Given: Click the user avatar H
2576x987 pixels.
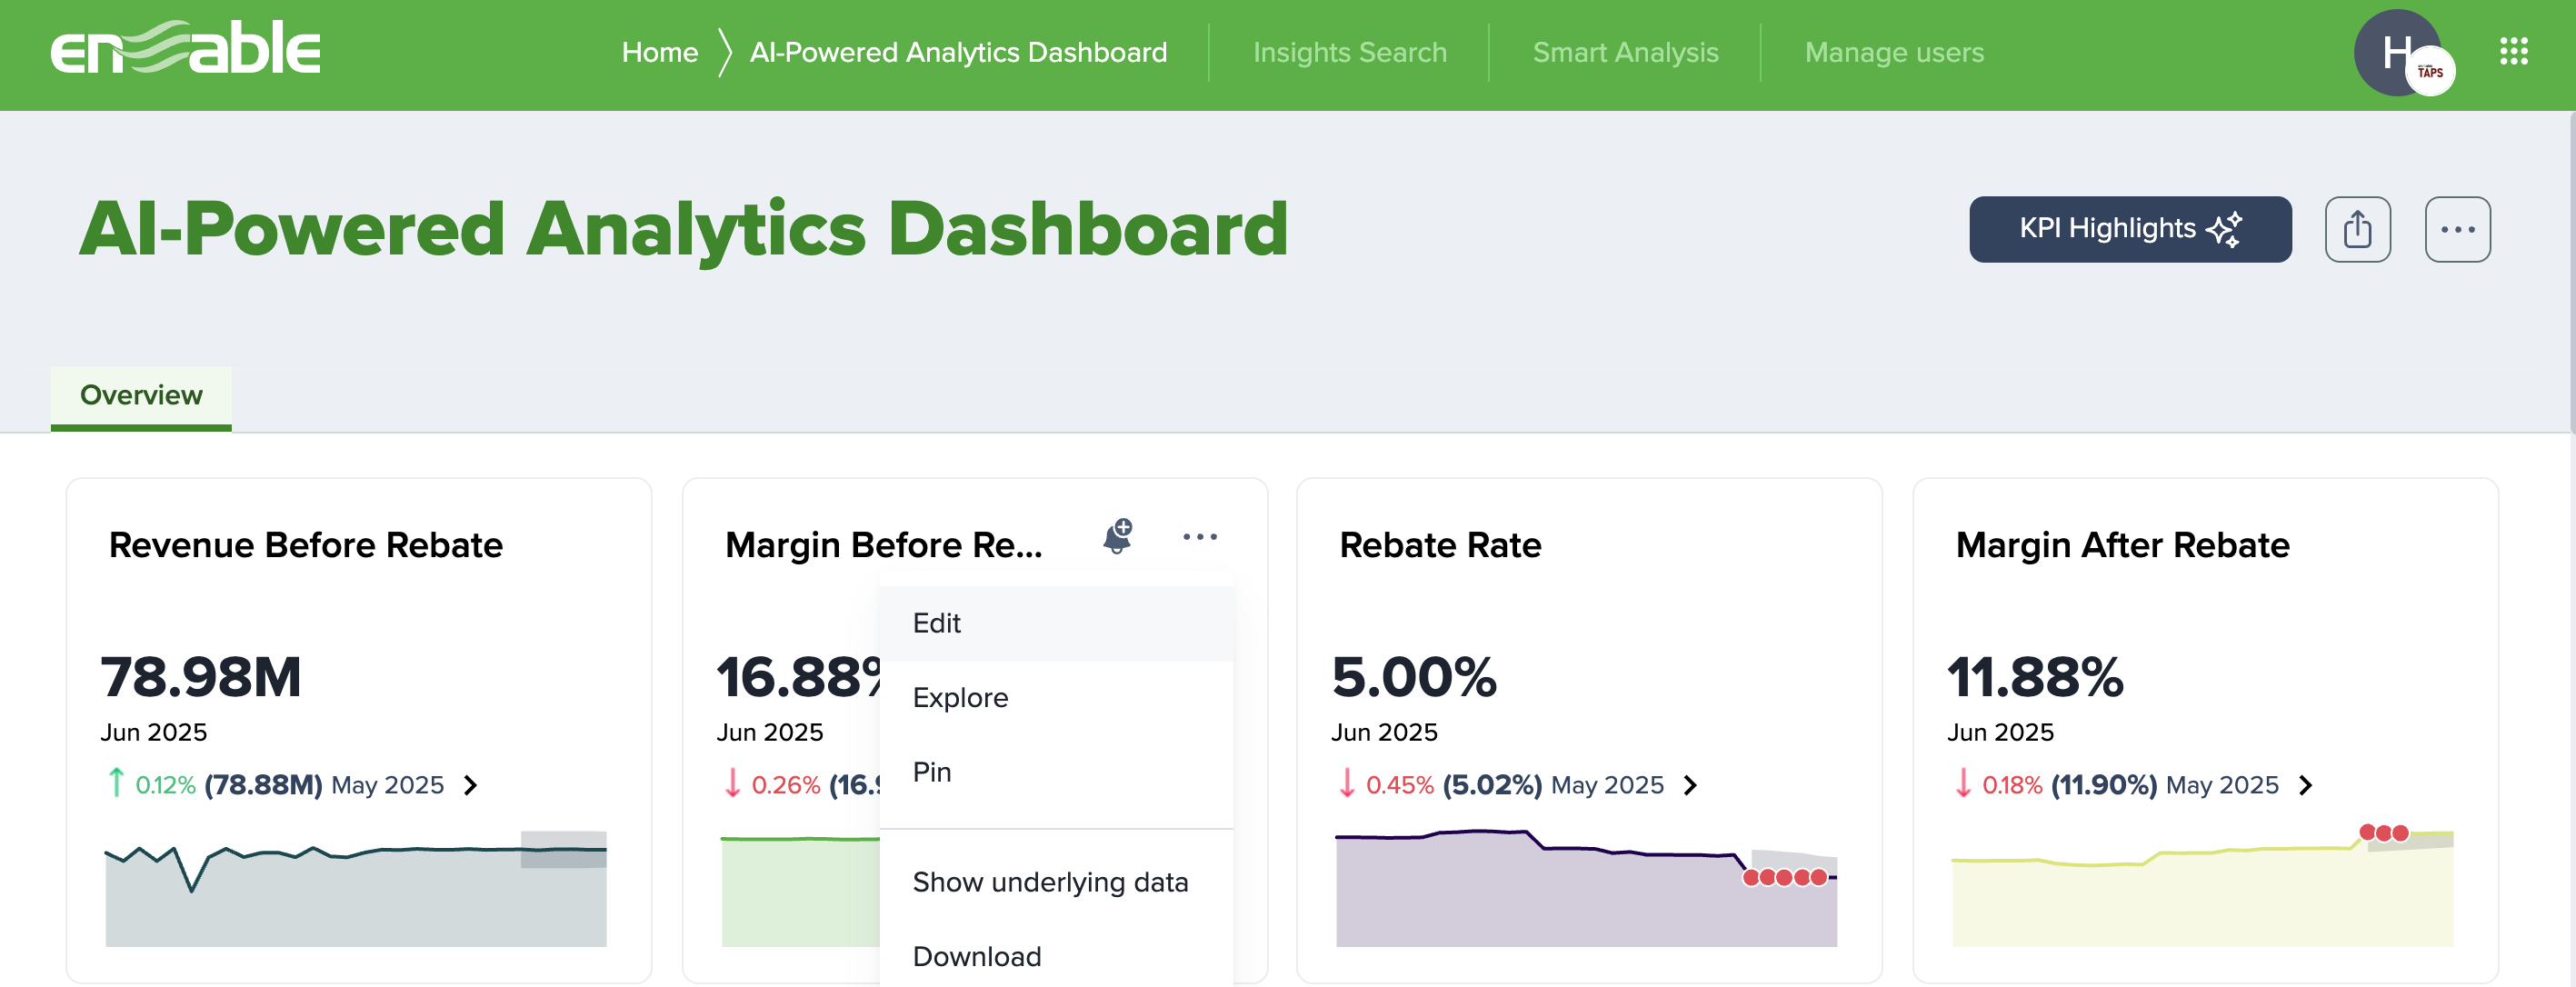Looking at the screenshot, I should [2398, 53].
